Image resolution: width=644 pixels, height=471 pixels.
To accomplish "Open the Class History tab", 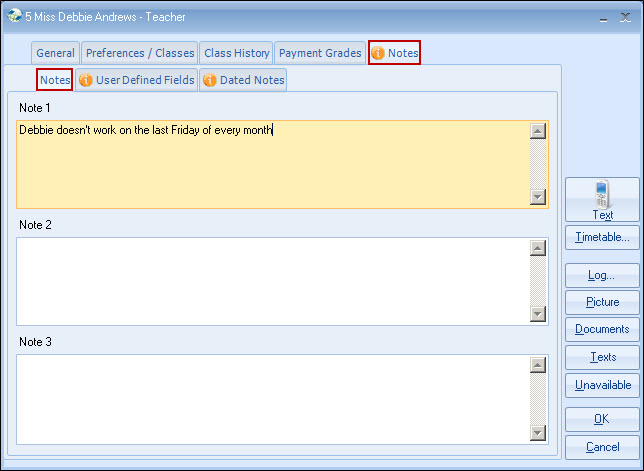I will tap(236, 53).
